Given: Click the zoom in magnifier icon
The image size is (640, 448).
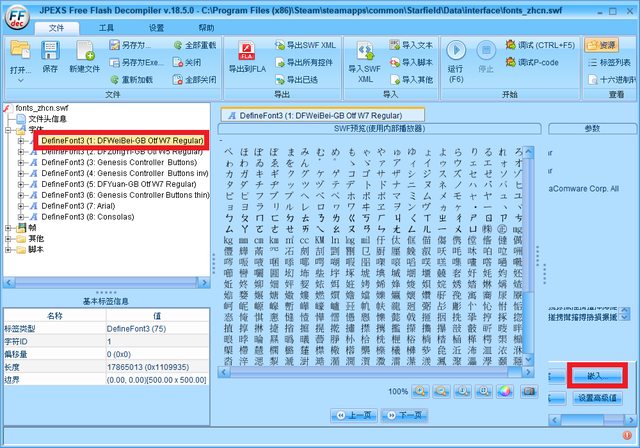Looking at the screenshot, I should pos(420,391).
